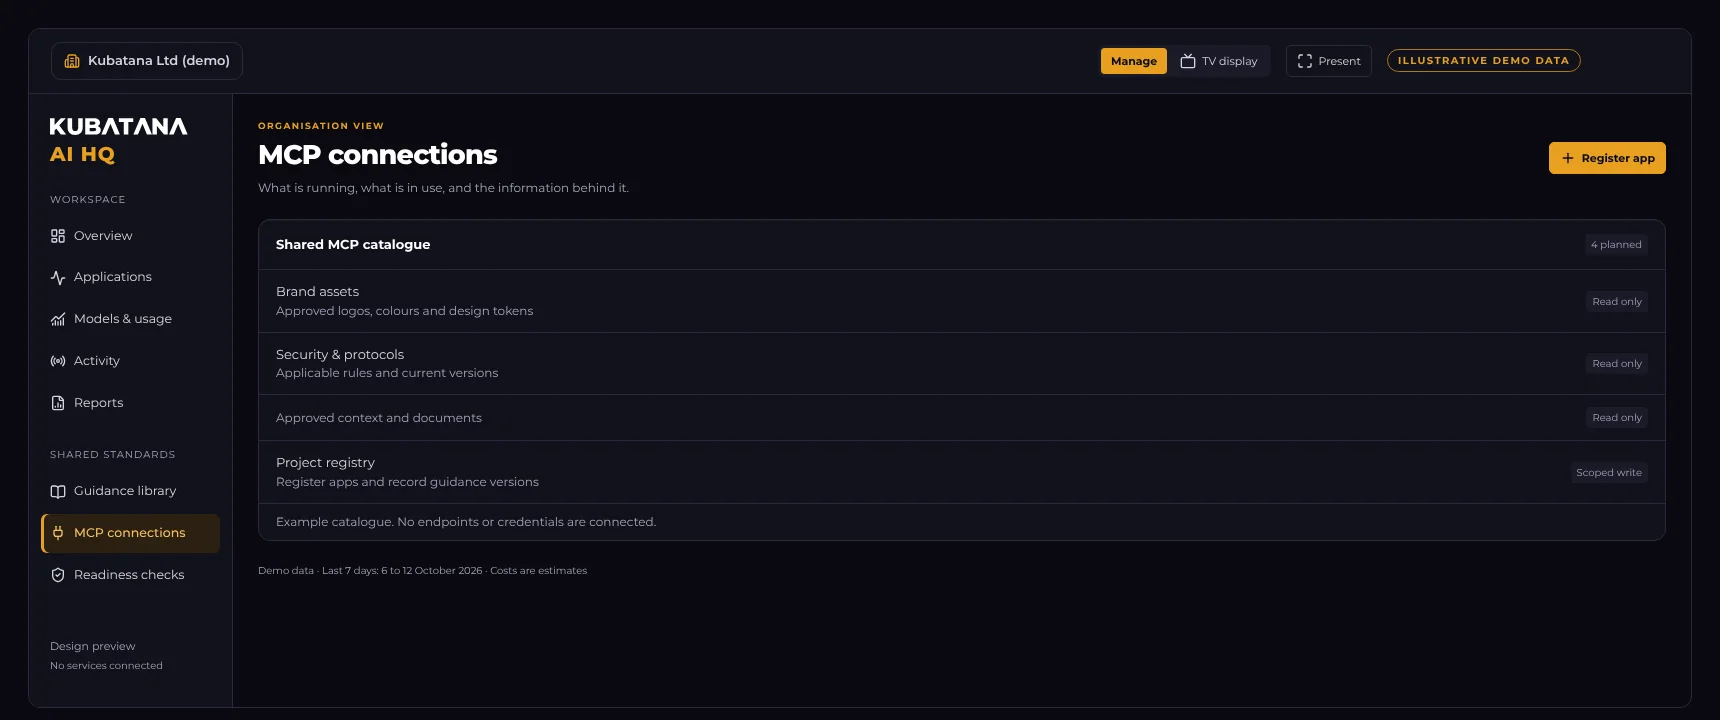Click the Kubatana AI HQ logo

click(118, 140)
